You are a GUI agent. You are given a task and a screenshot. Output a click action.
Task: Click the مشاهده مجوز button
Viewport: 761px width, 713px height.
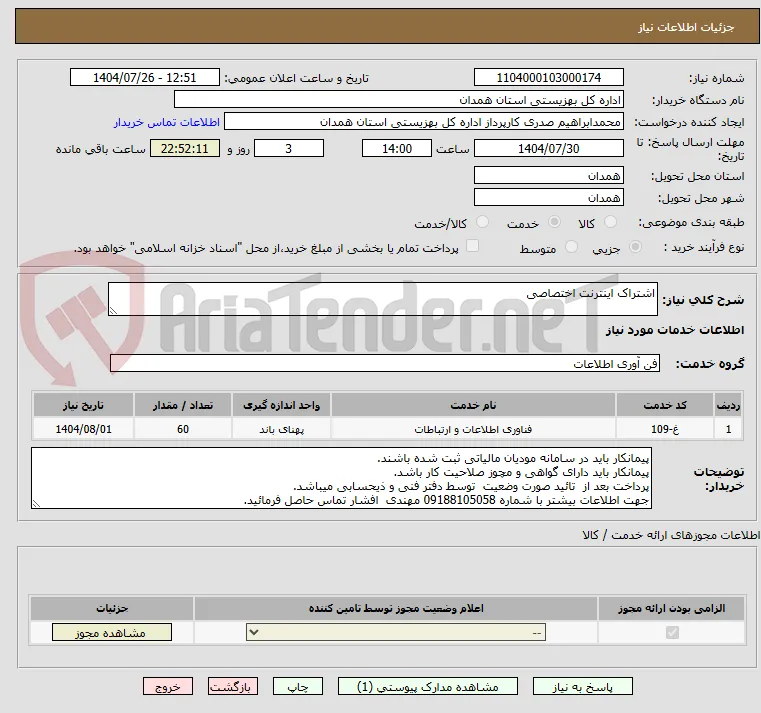[x=112, y=632]
